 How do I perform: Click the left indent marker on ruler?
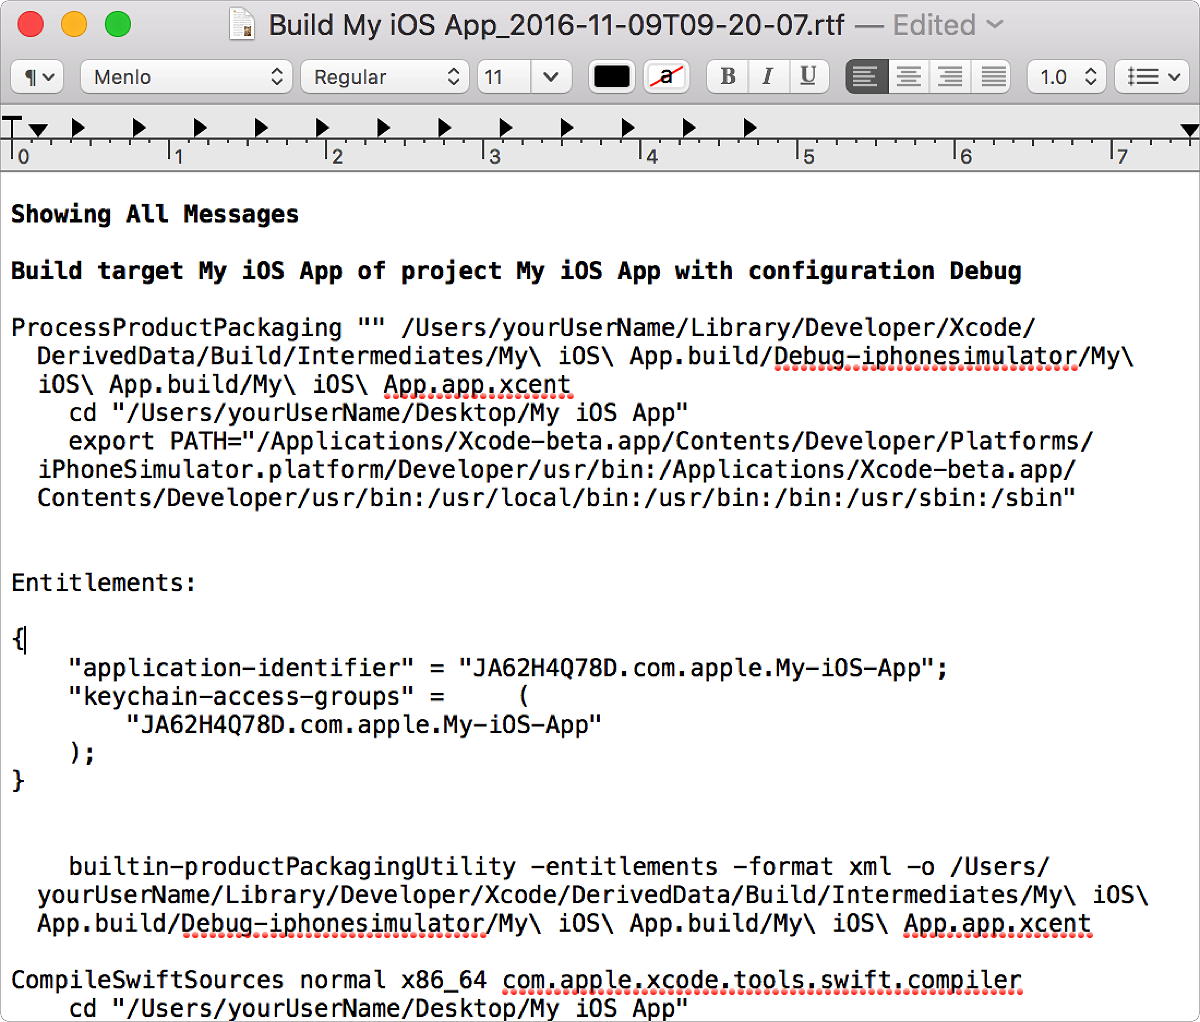point(38,130)
